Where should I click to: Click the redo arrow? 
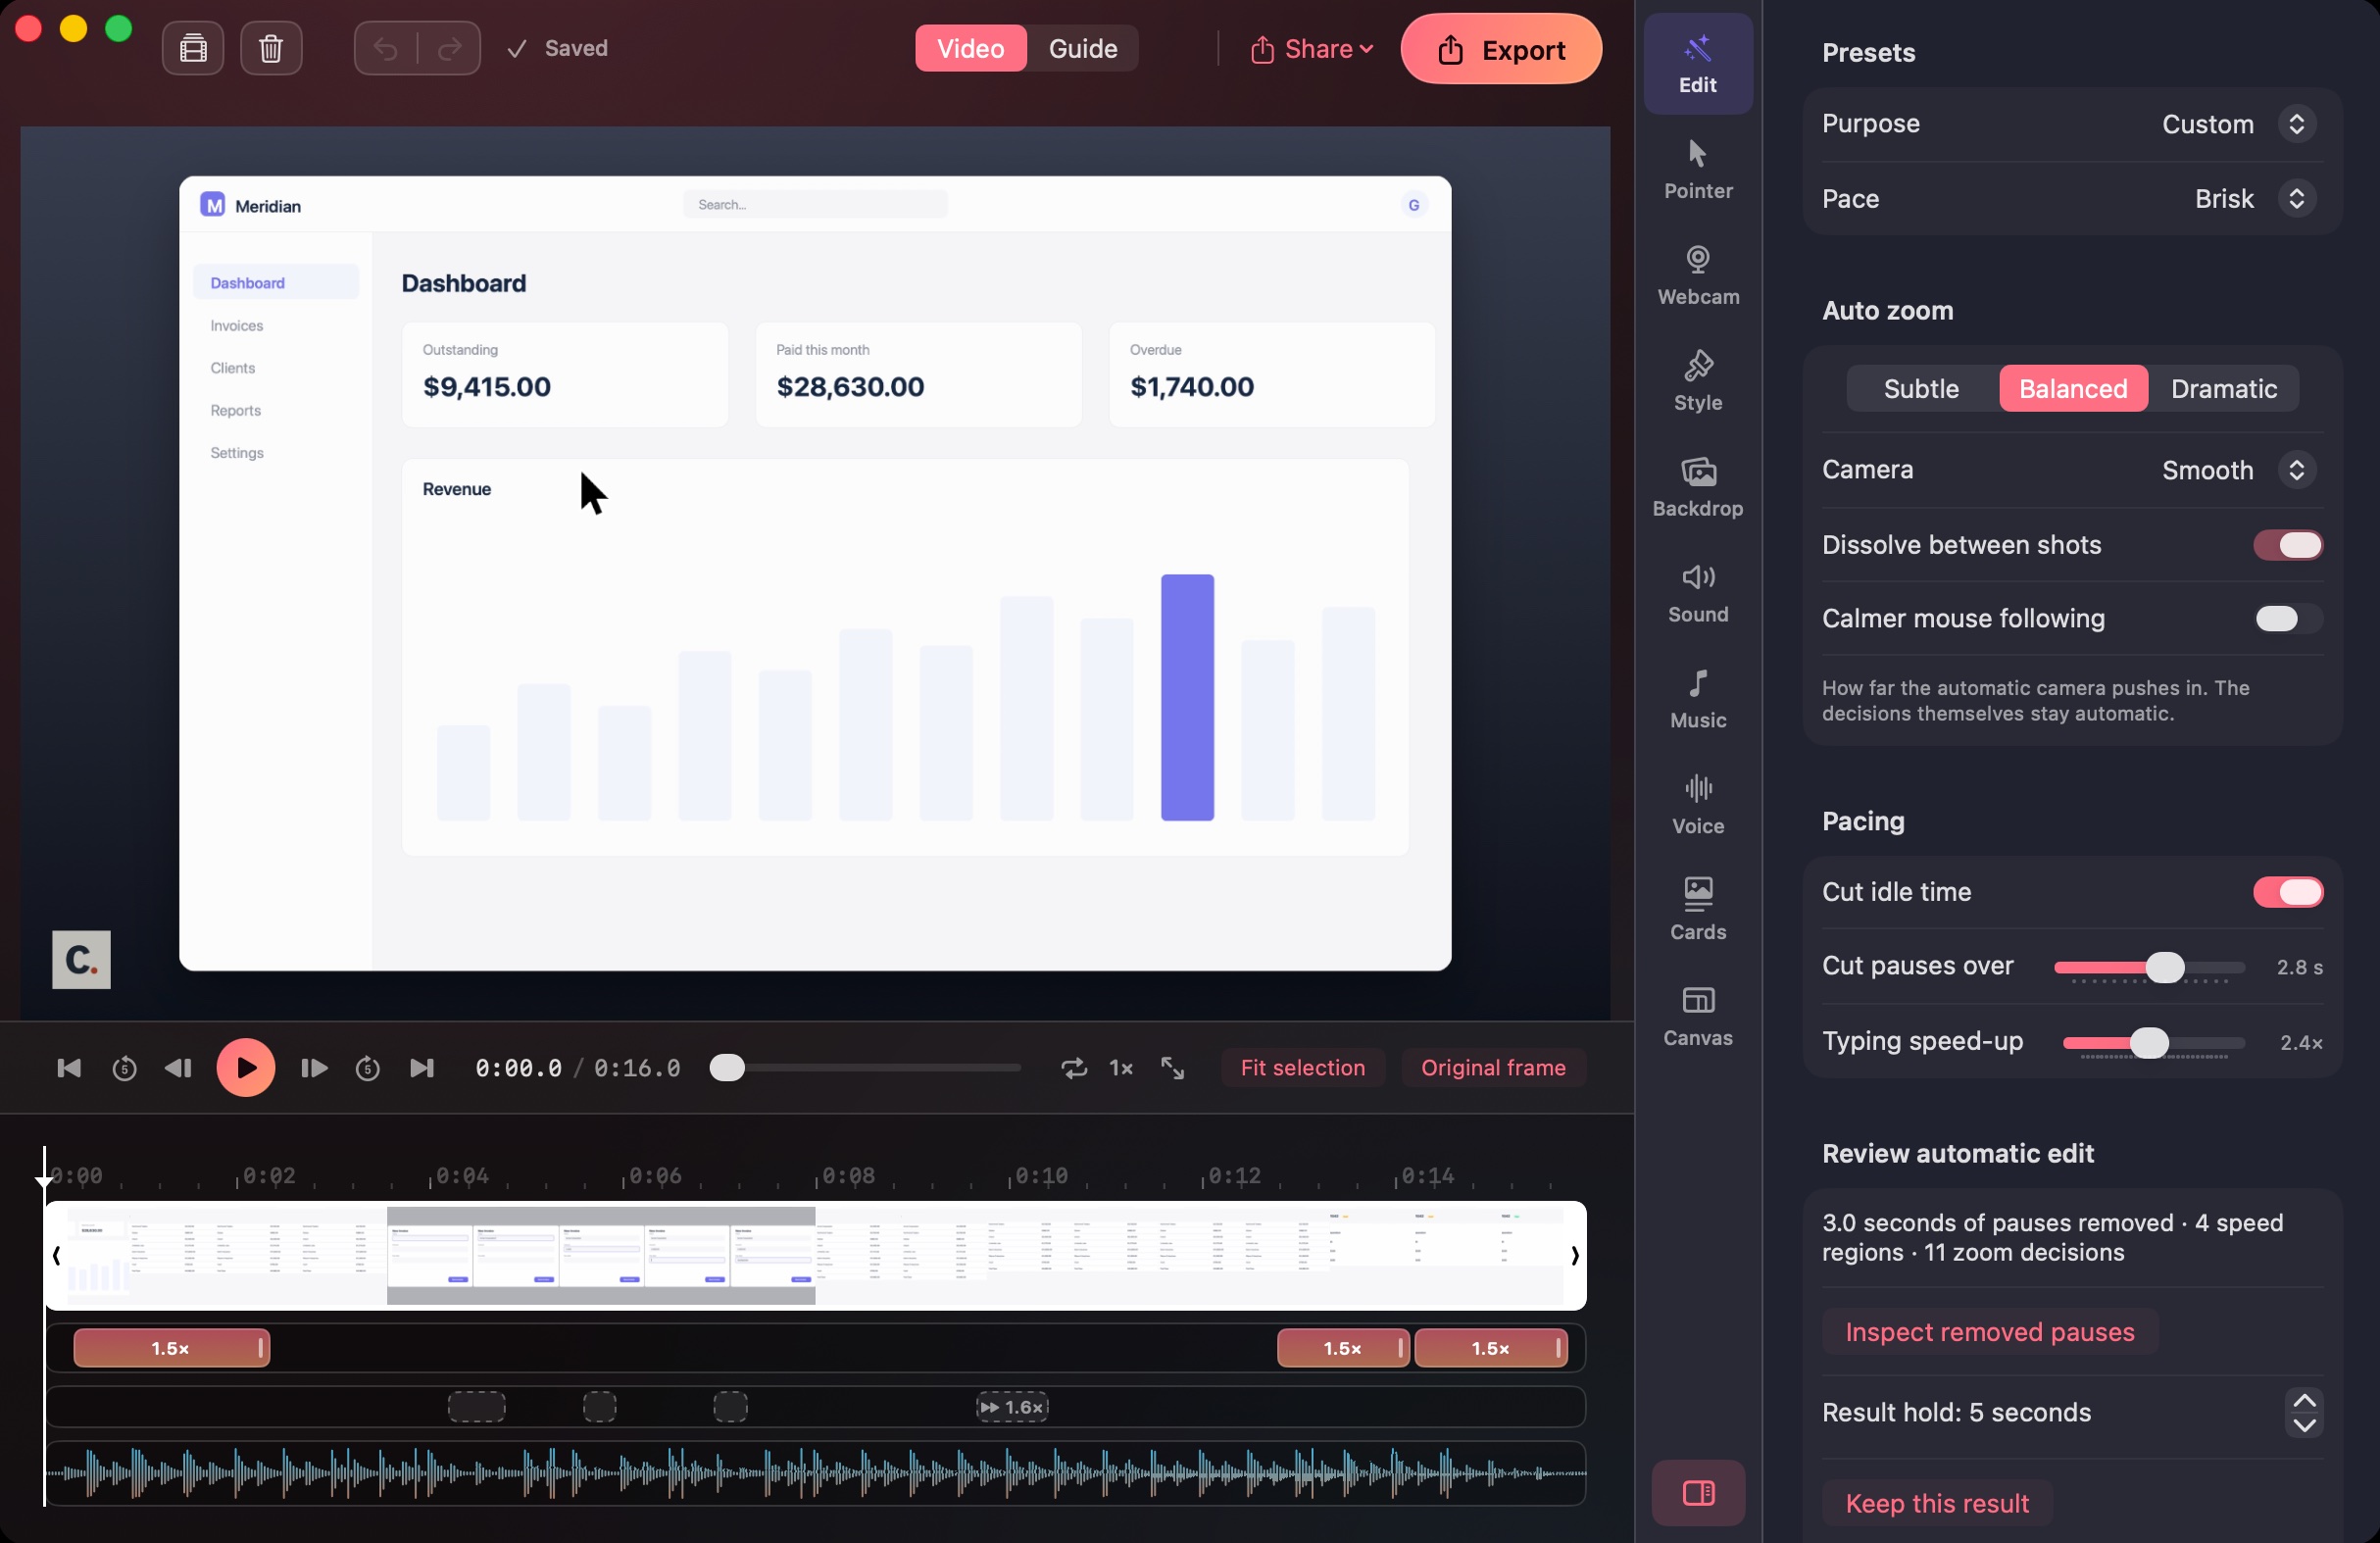click(450, 48)
